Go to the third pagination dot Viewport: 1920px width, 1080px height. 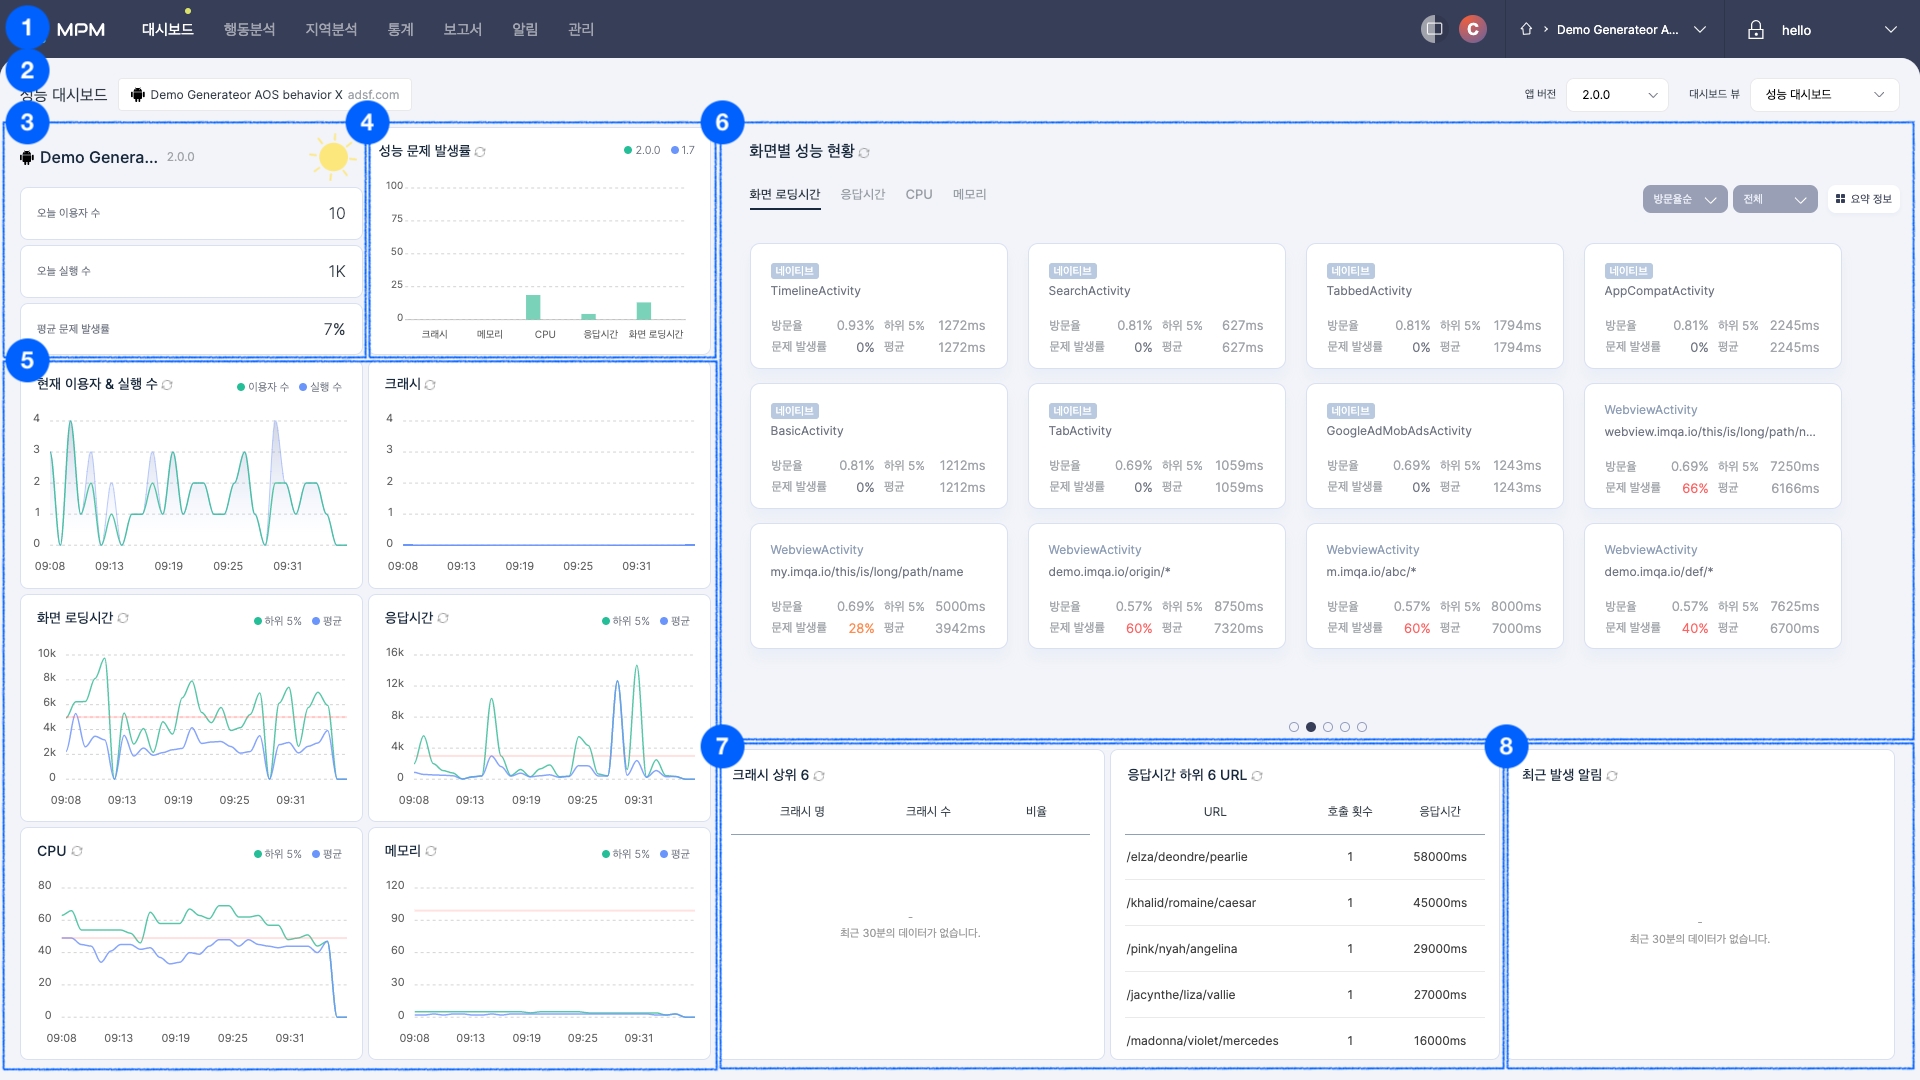[x=1328, y=727]
